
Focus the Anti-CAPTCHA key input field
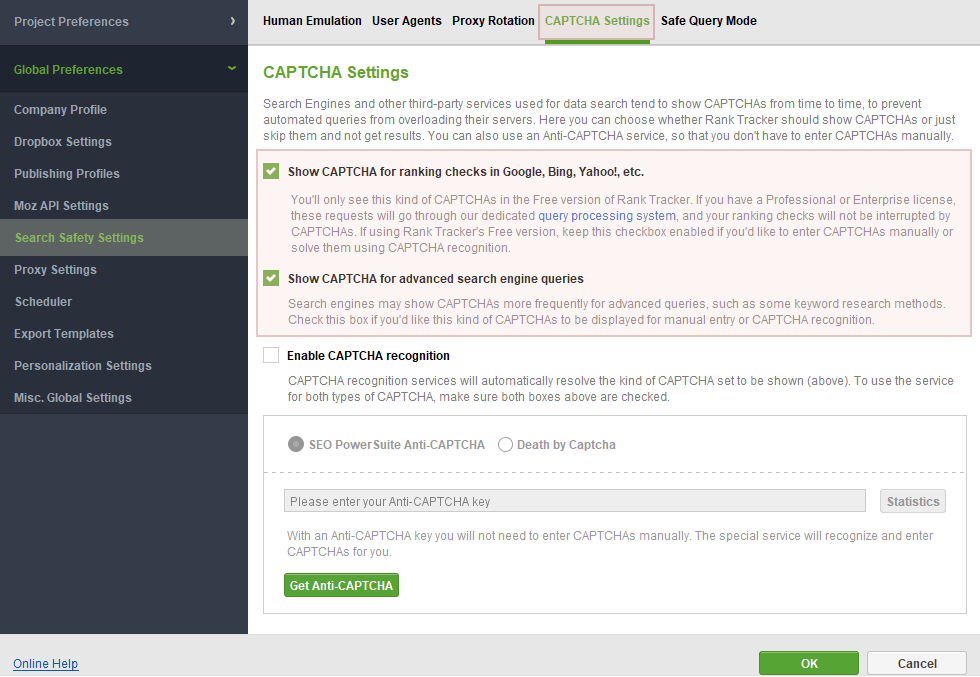click(x=575, y=501)
